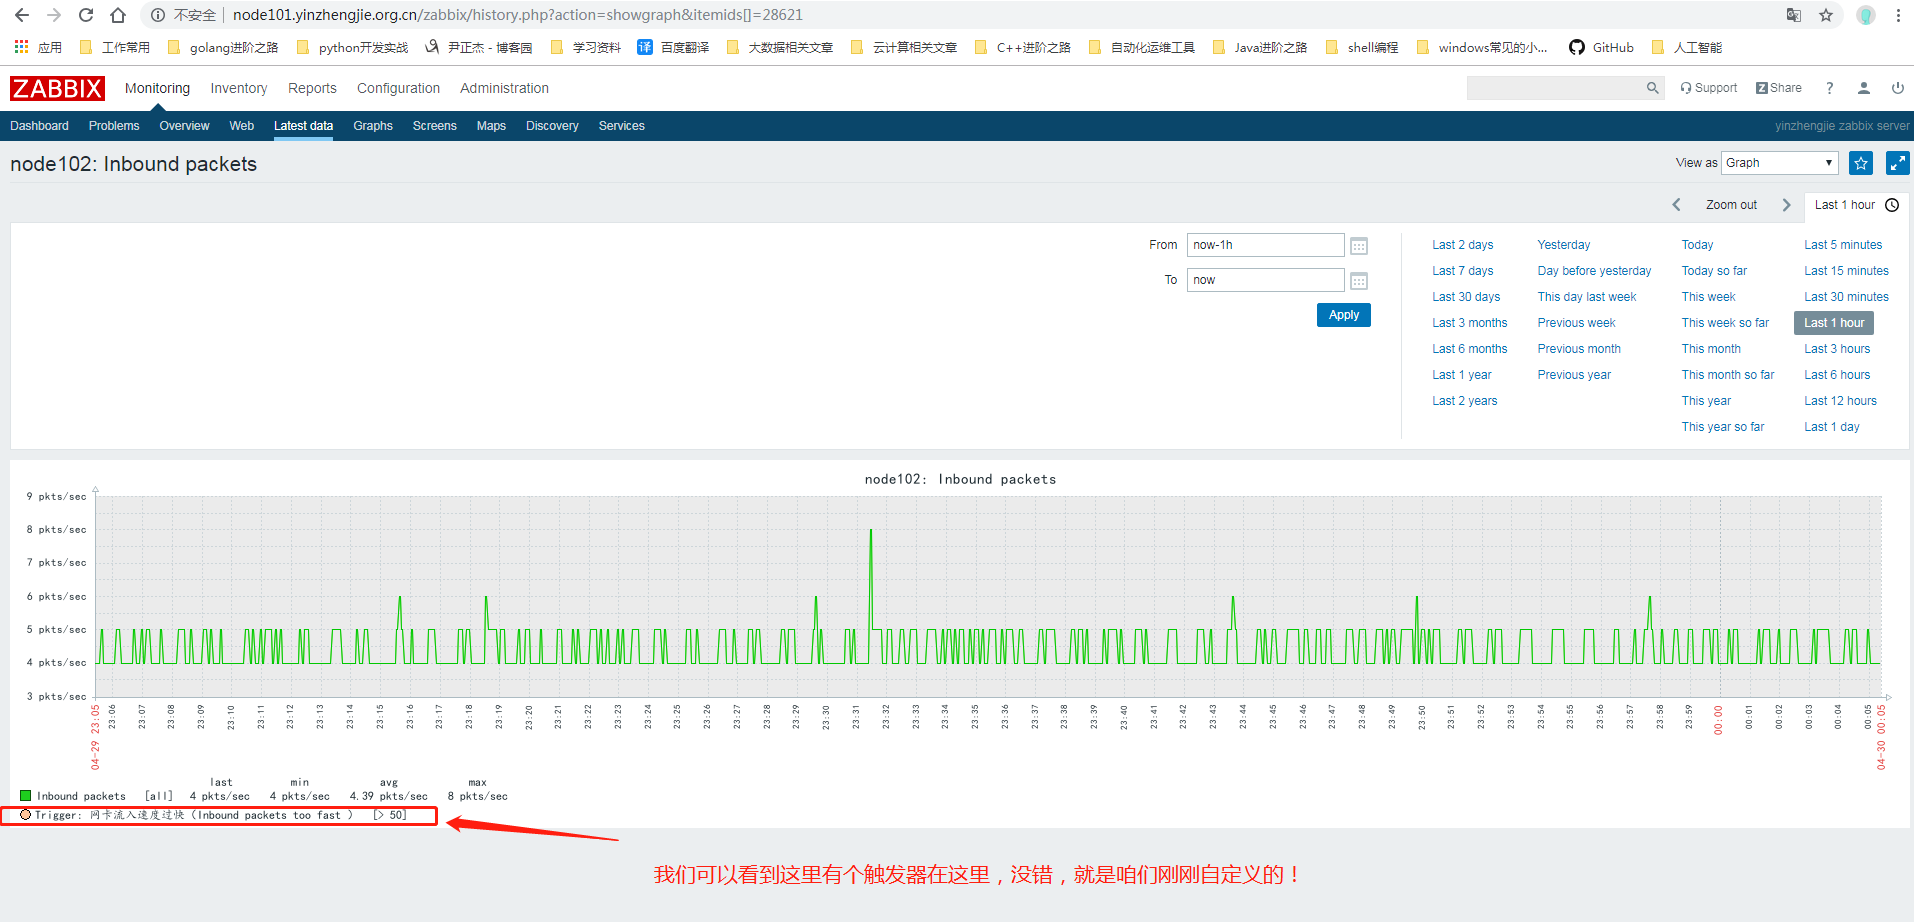Open calendar picker for From field
This screenshot has width=1914, height=922.
(1359, 246)
